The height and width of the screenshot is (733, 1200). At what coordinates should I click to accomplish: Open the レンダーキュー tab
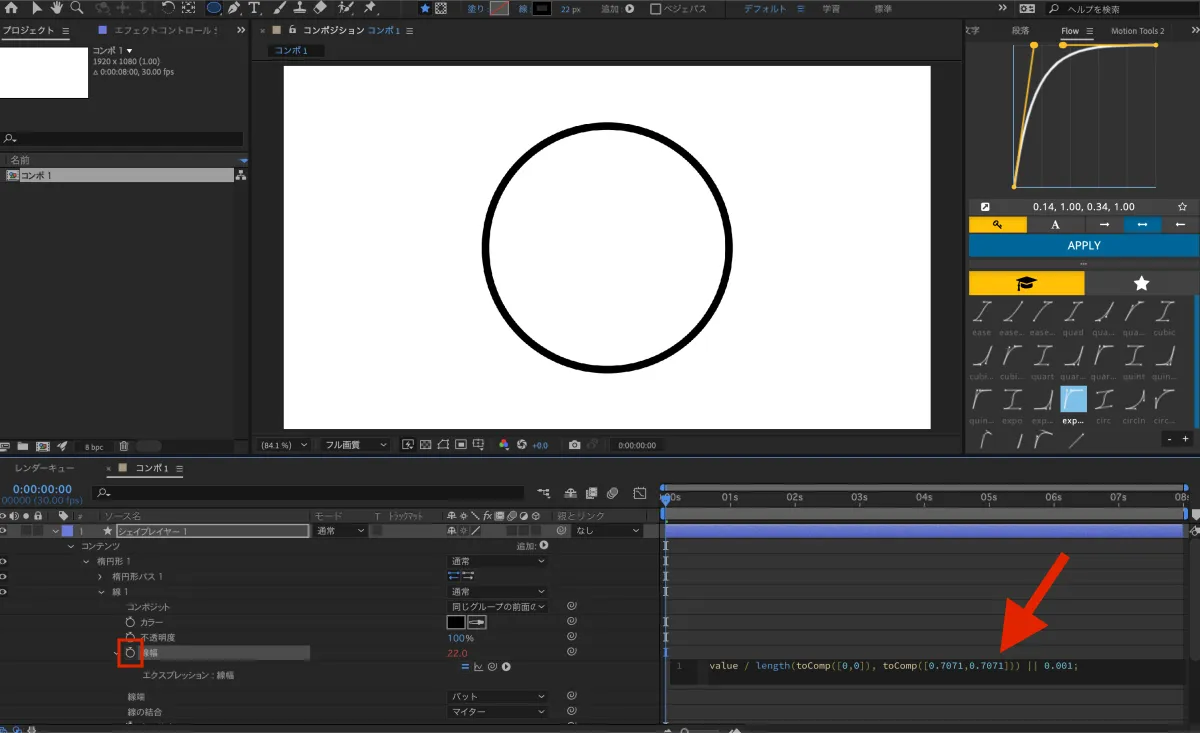point(44,468)
